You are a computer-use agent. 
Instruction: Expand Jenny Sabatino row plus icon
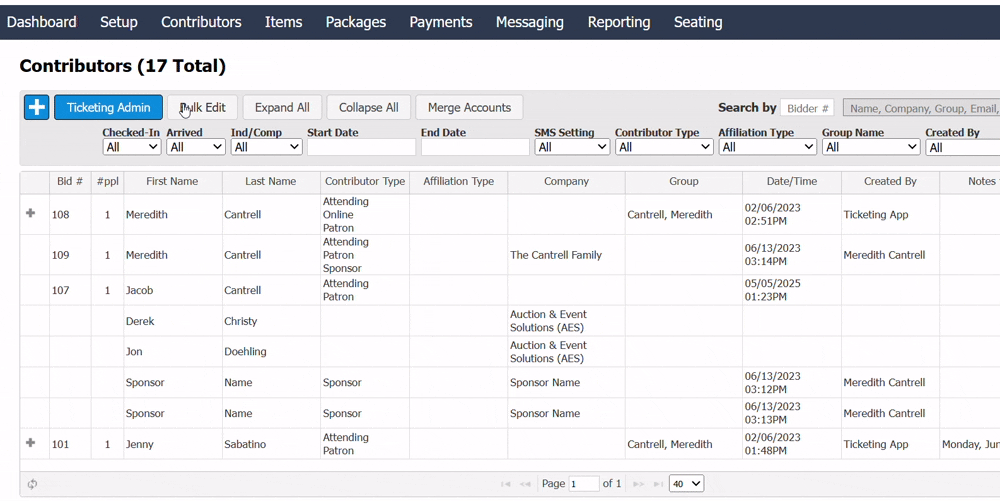coord(30,443)
